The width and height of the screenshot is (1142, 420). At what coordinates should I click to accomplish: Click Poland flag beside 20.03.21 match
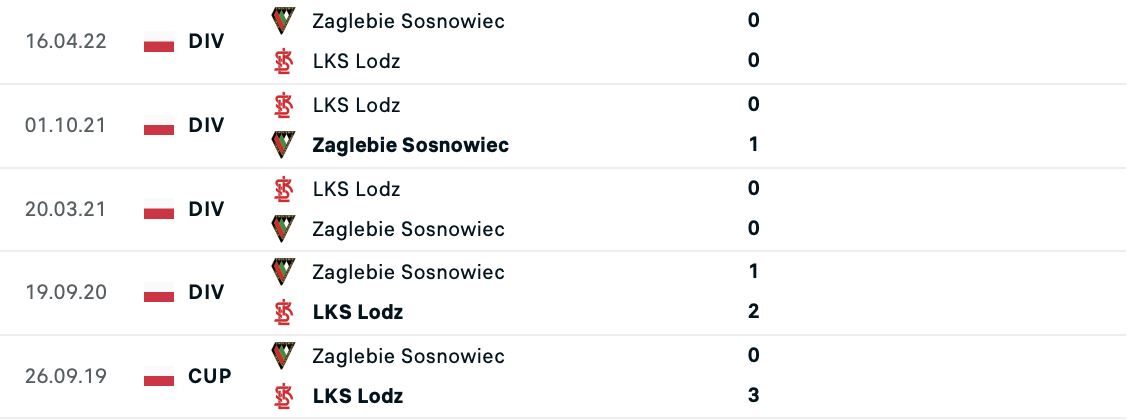pyautogui.click(x=159, y=211)
